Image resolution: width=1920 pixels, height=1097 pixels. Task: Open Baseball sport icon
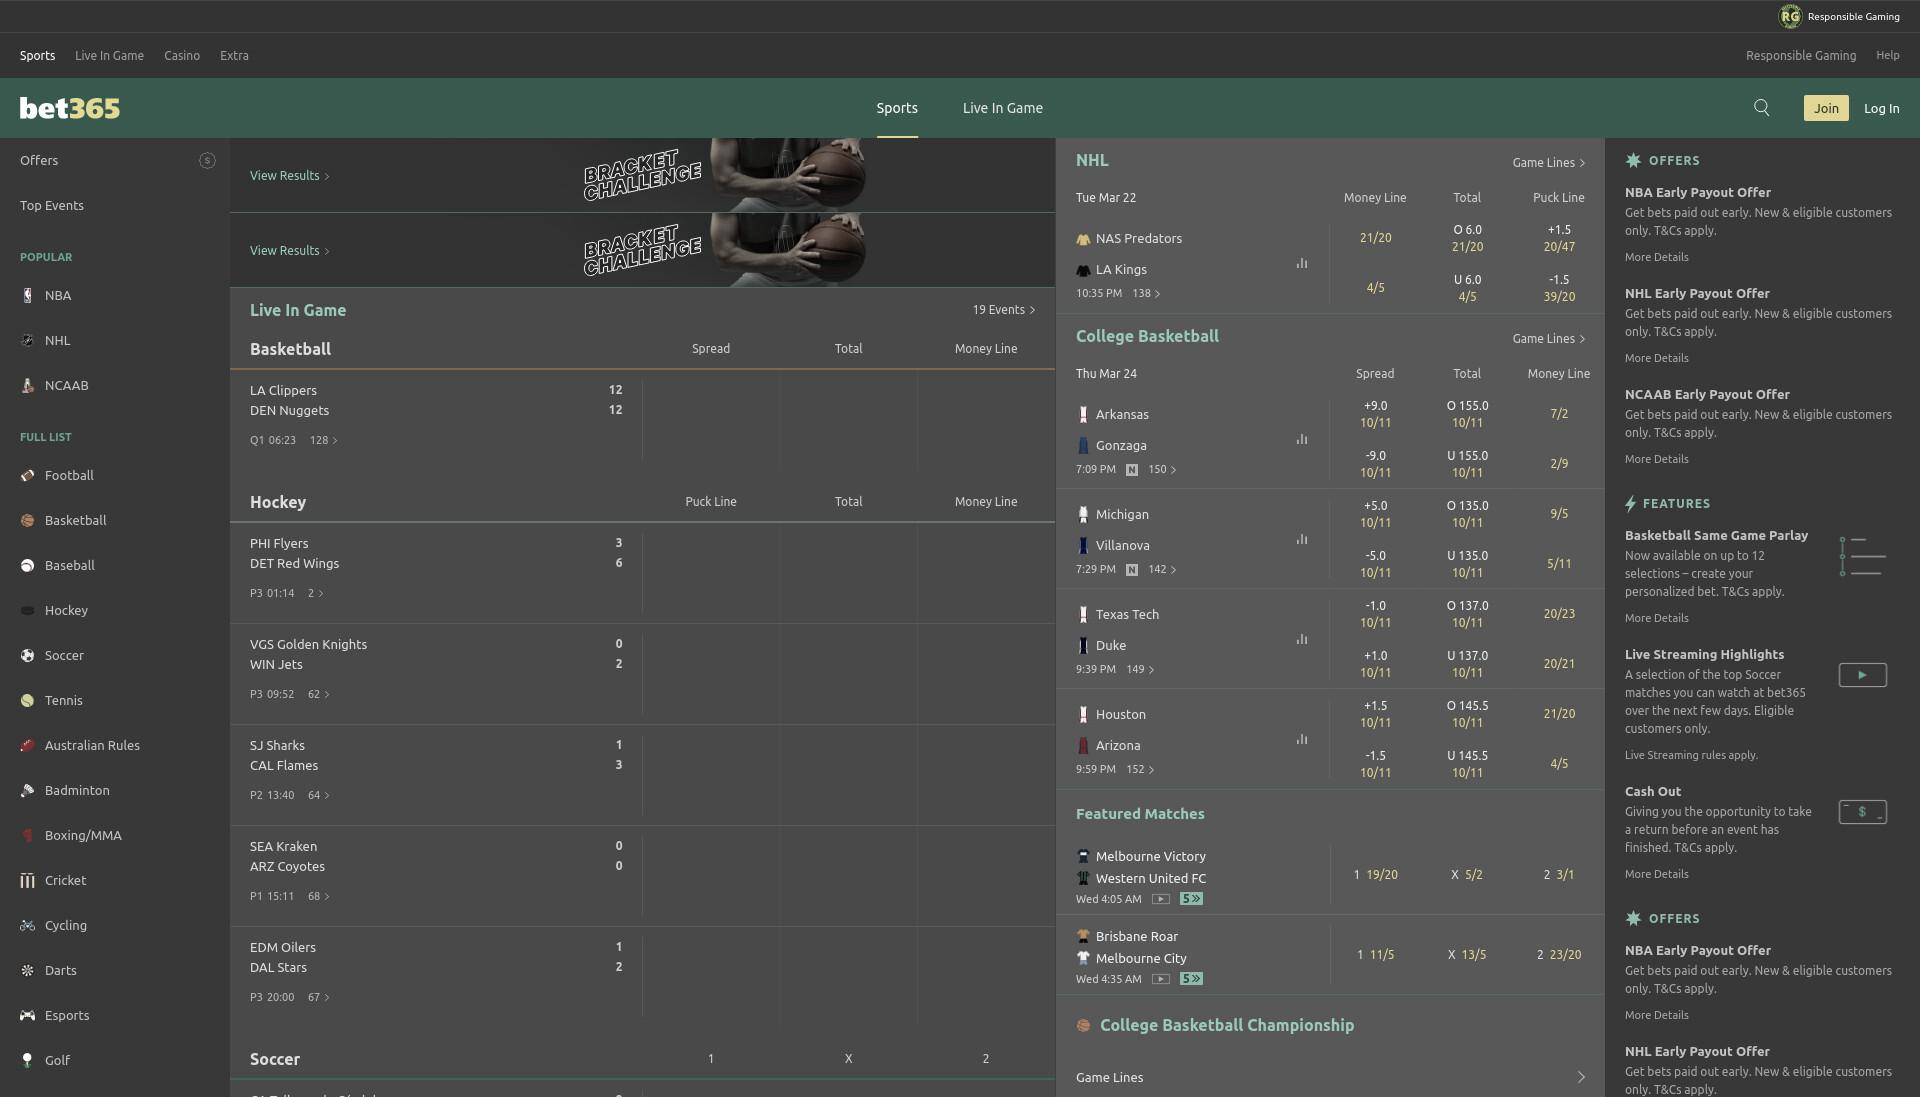pos(28,565)
